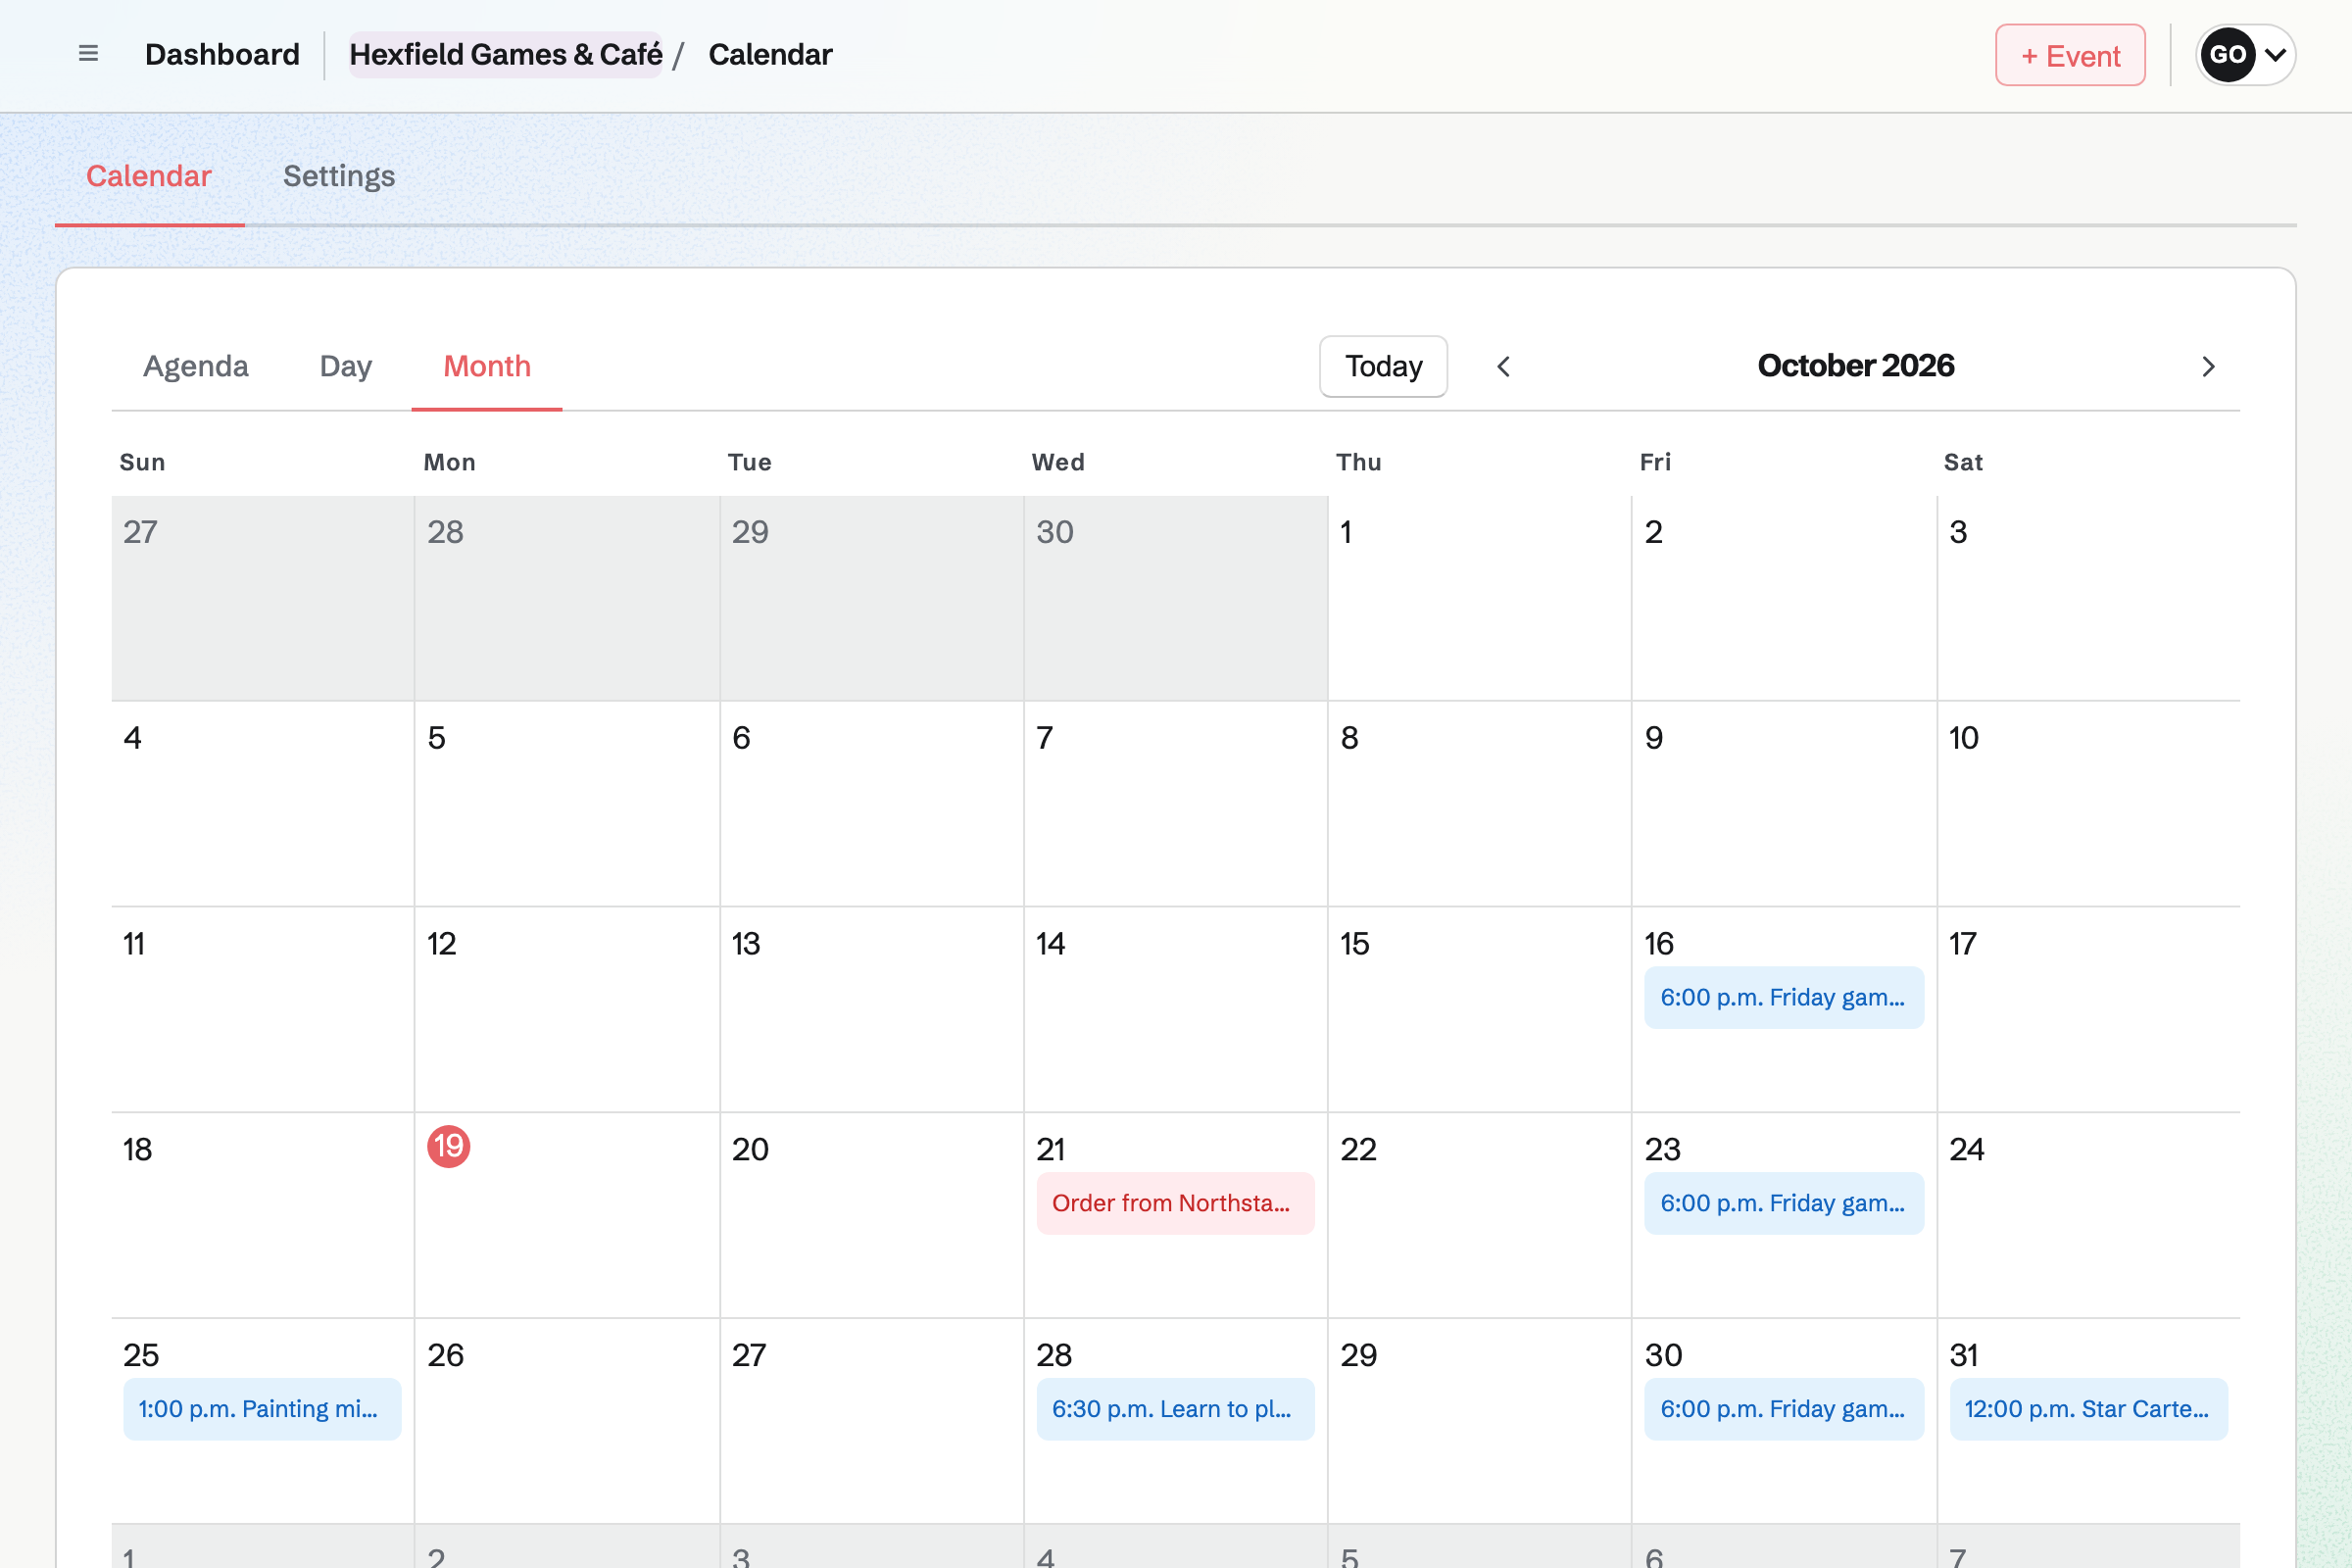Select day cell October 22

click(x=1480, y=1216)
